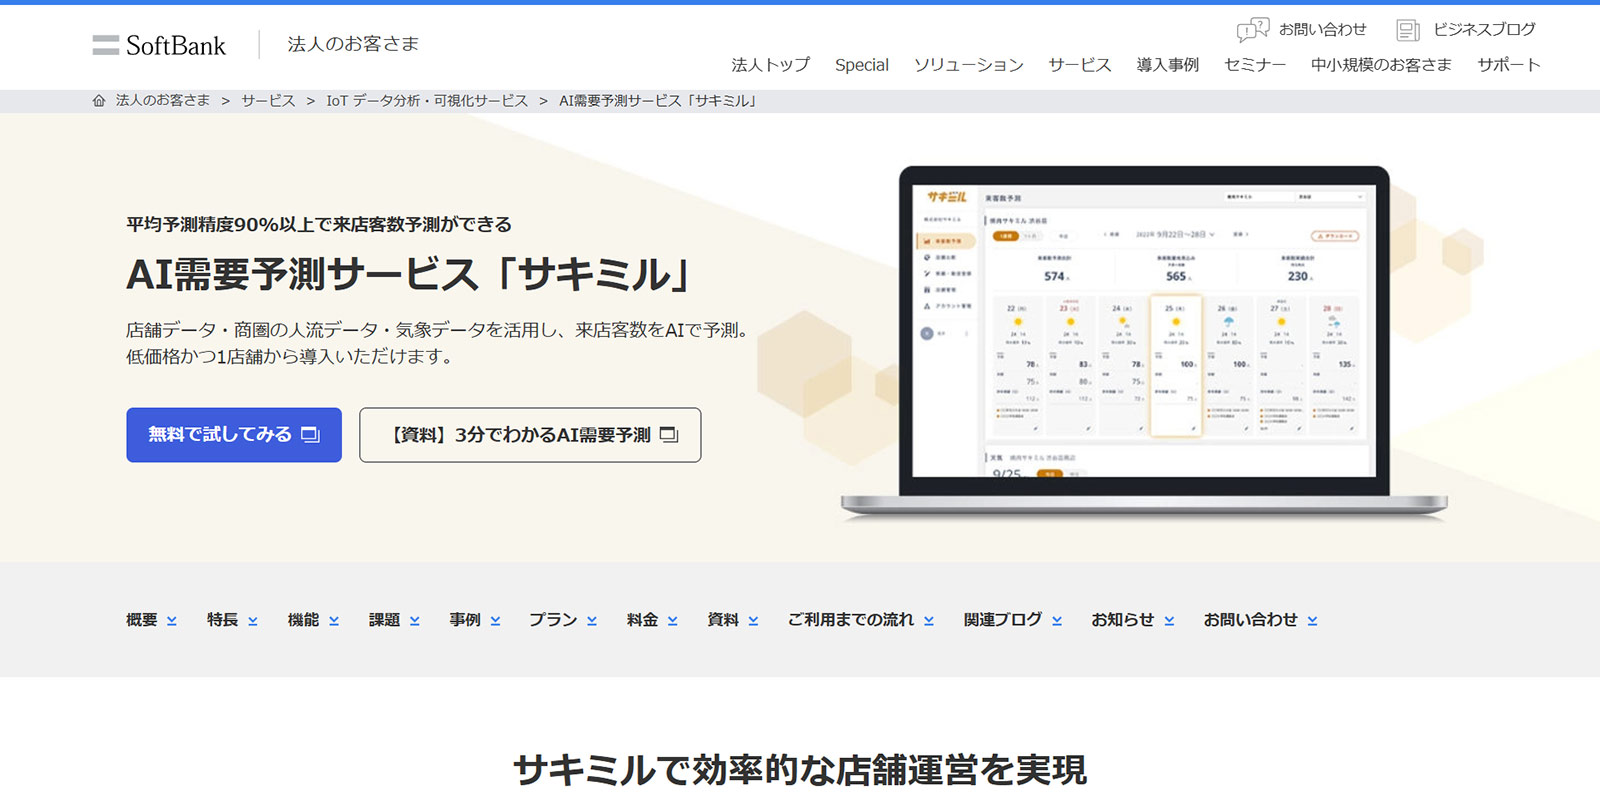This screenshot has height=812, width=1600.
Task: Click 無料で試してみる button
Action: coord(234,435)
